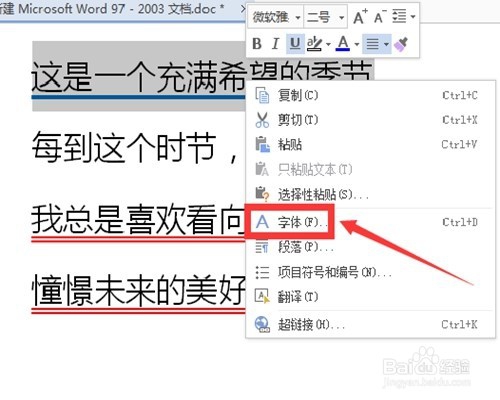Choose 粘贴 from context menu
Image resolution: width=500 pixels, height=400 pixels.
(370, 144)
